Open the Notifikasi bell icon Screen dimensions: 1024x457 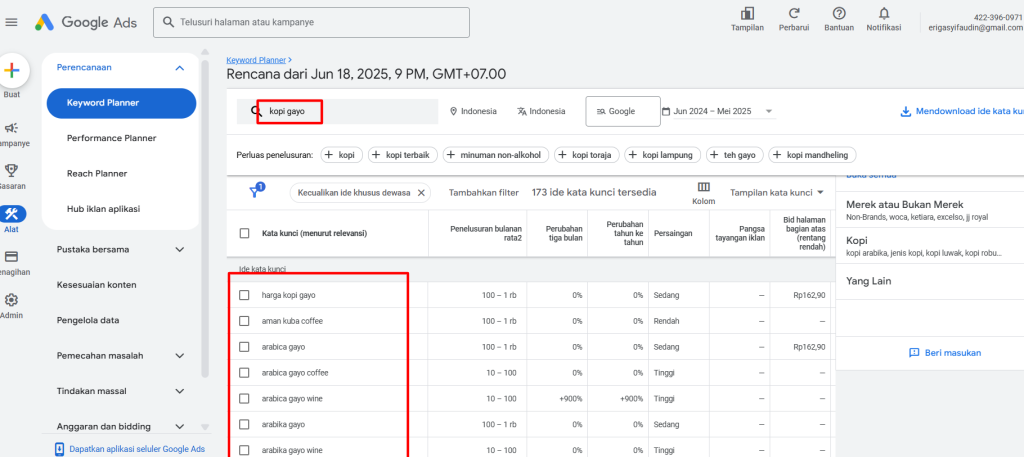pyautogui.click(x=884, y=14)
